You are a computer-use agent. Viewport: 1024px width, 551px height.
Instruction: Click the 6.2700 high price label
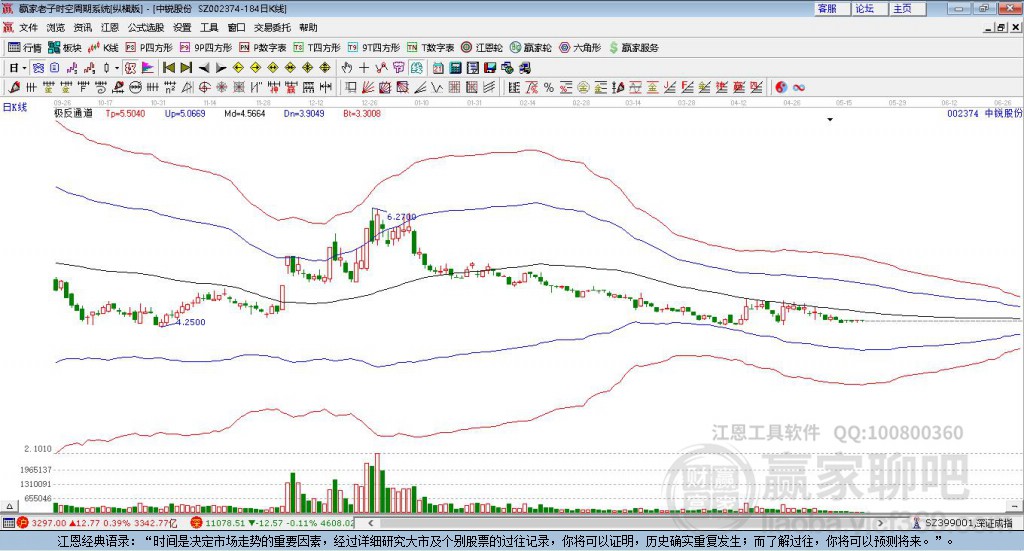point(402,217)
